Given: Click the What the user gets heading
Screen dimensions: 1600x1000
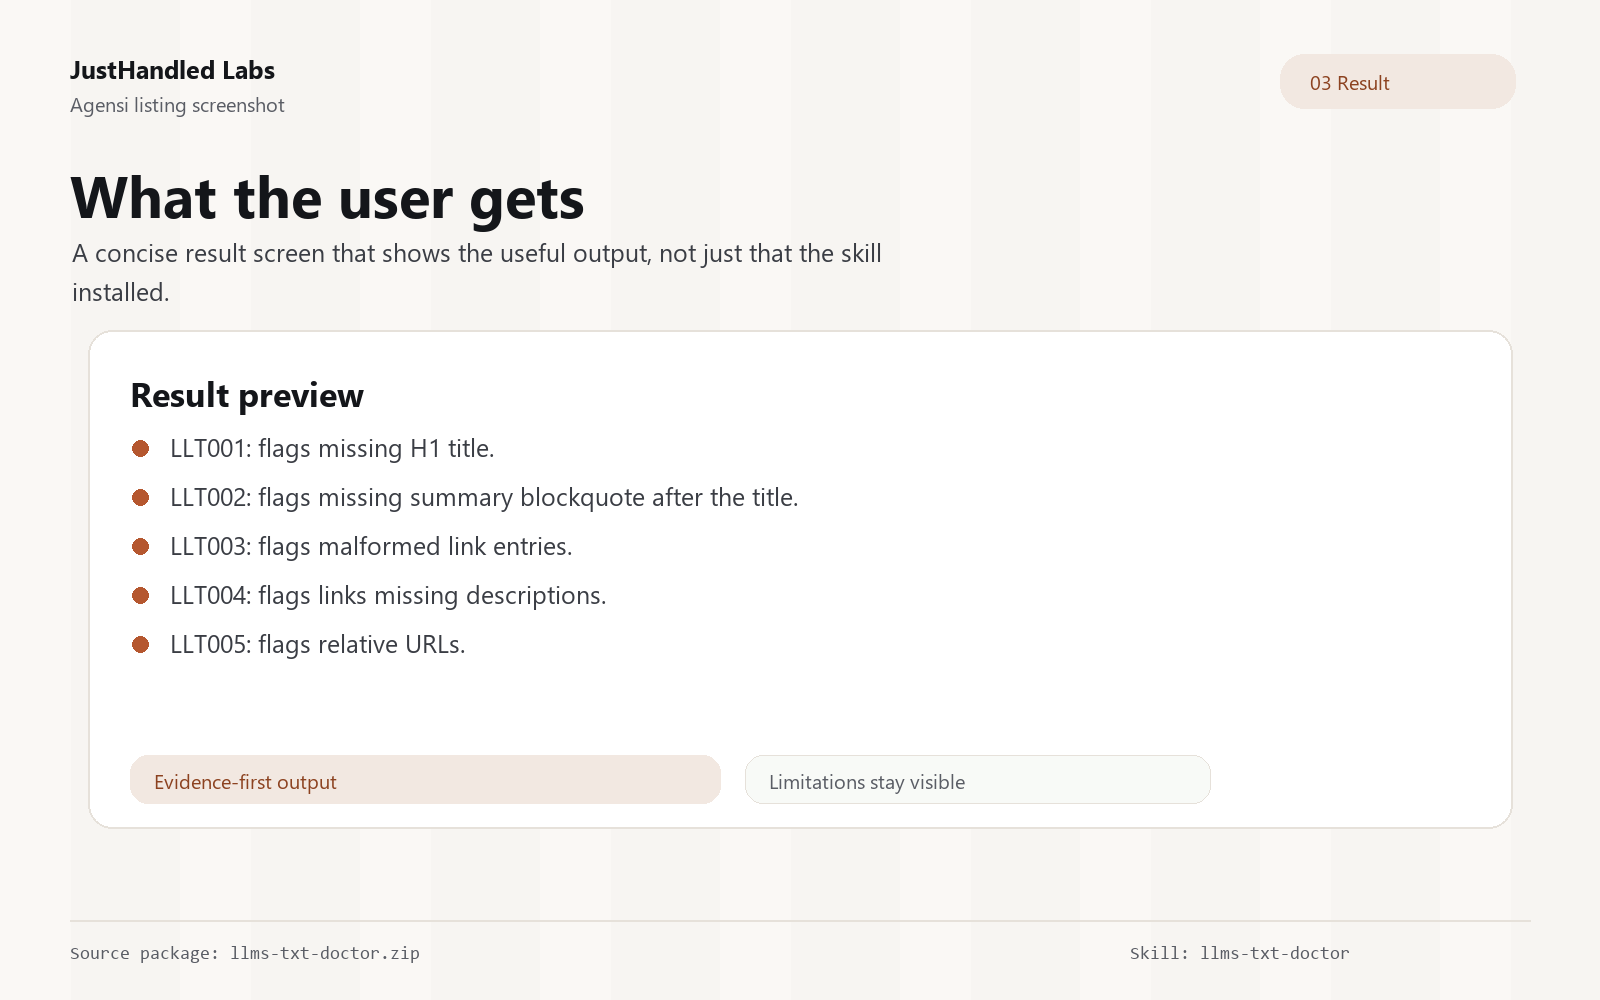Looking at the screenshot, I should (x=327, y=198).
